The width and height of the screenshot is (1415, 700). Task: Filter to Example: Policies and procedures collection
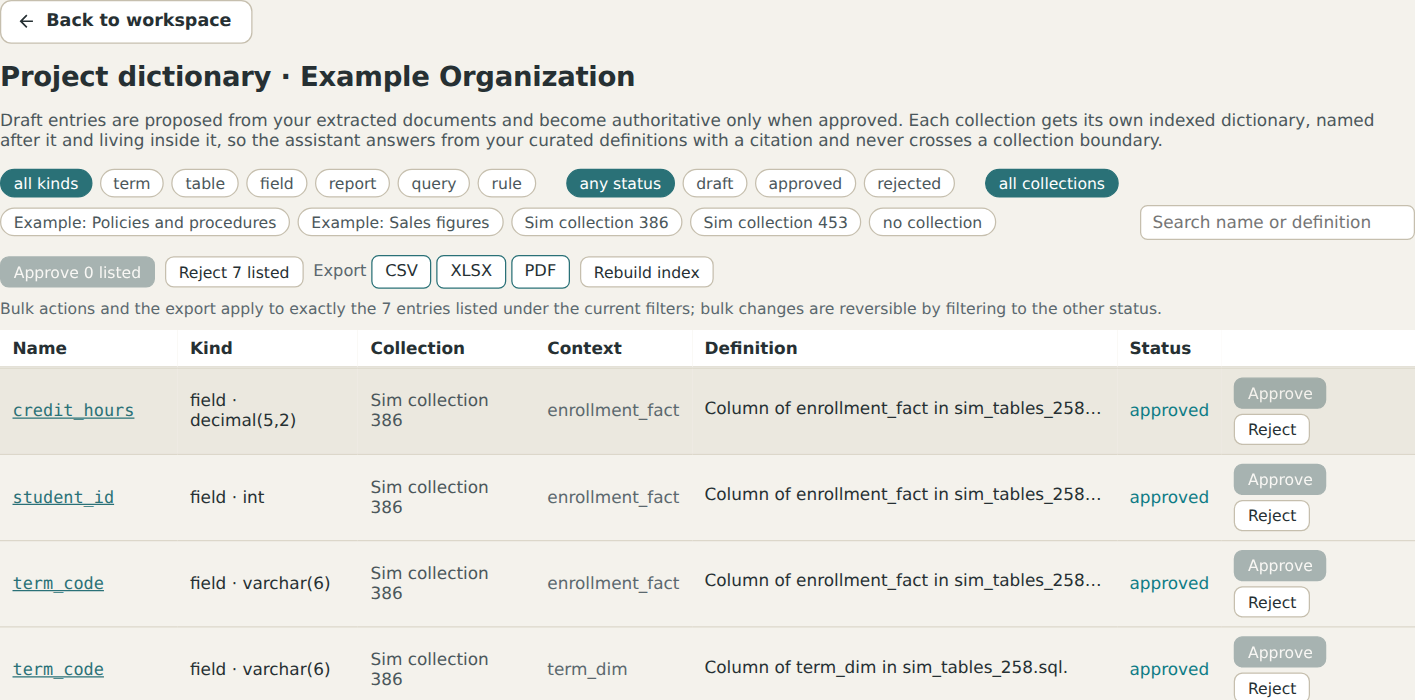tap(145, 222)
